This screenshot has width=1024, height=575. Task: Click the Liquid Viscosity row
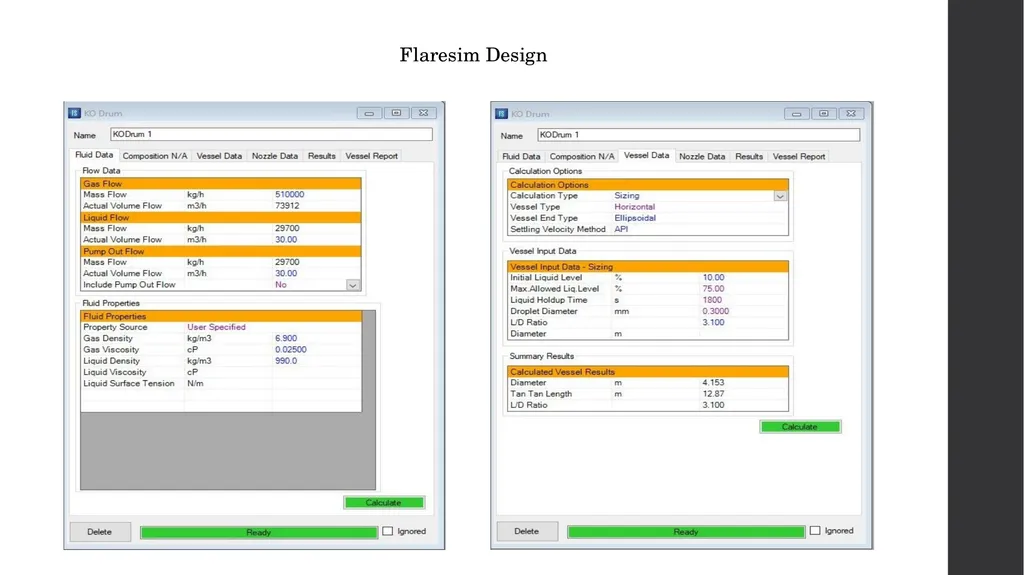point(221,372)
